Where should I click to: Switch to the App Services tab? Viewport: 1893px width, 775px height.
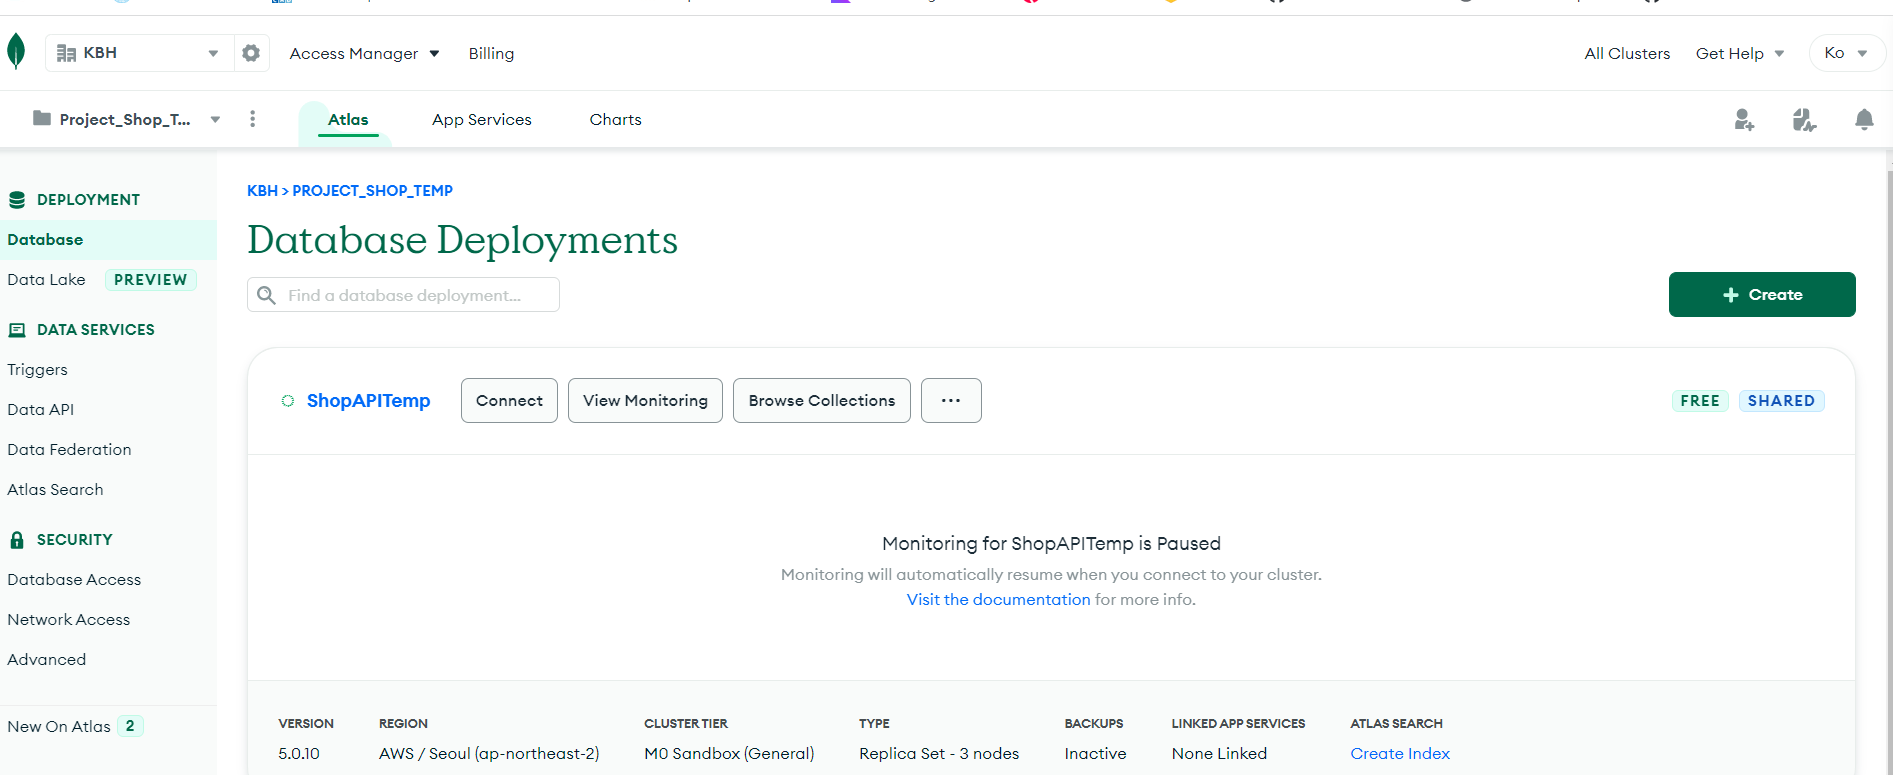pos(482,120)
